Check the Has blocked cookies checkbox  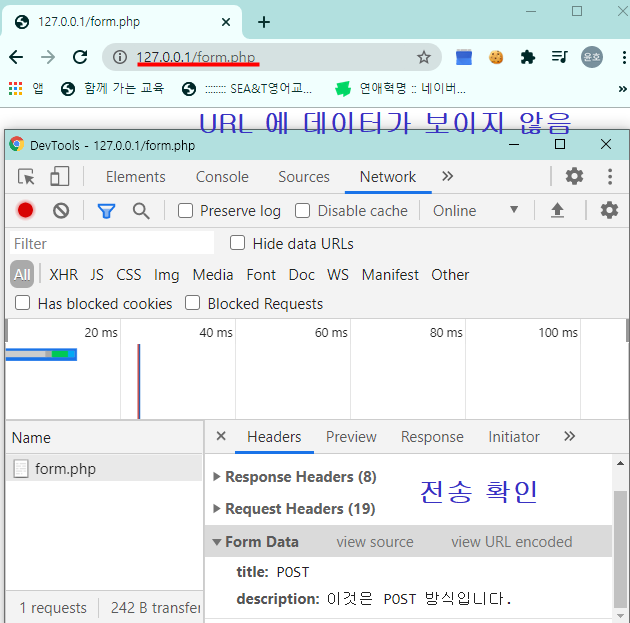tap(22, 303)
